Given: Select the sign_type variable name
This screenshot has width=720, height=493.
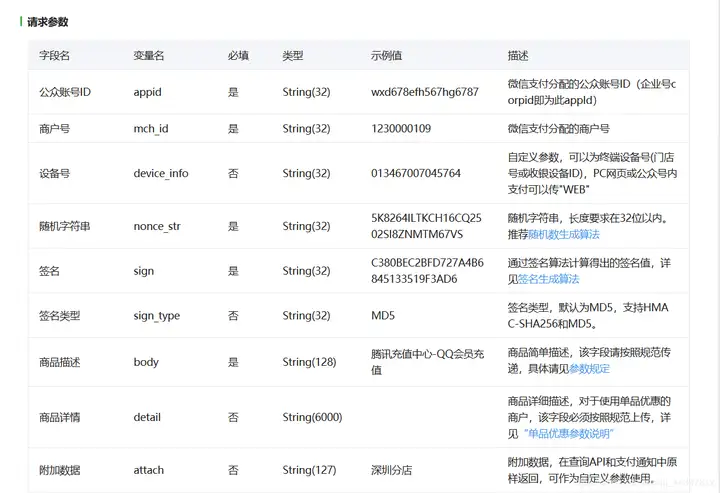Looking at the screenshot, I should pyautogui.click(x=157, y=316).
